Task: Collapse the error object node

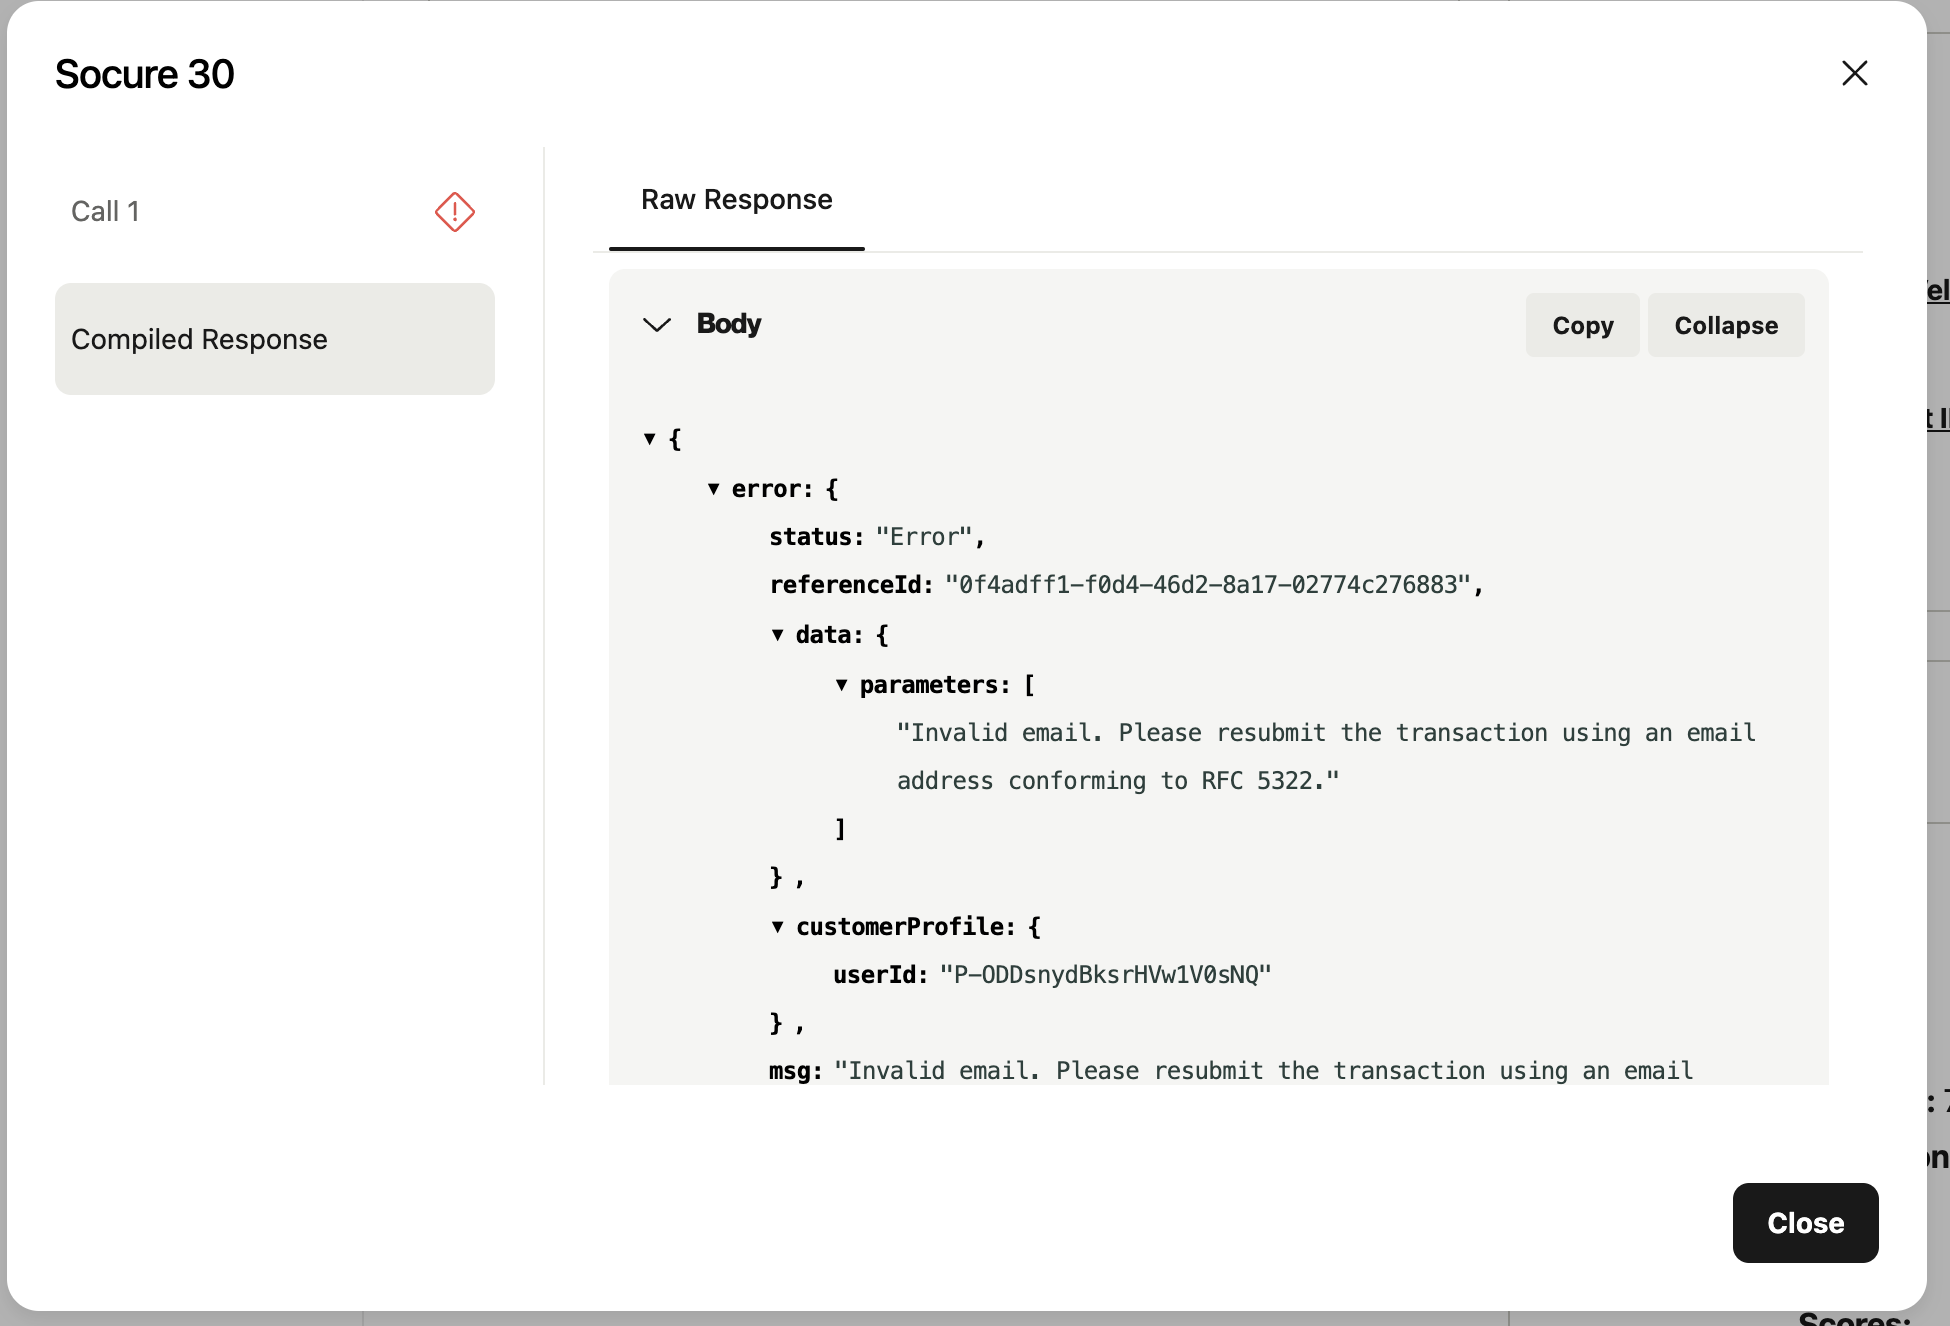Action: pyautogui.click(x=713, y=489)
